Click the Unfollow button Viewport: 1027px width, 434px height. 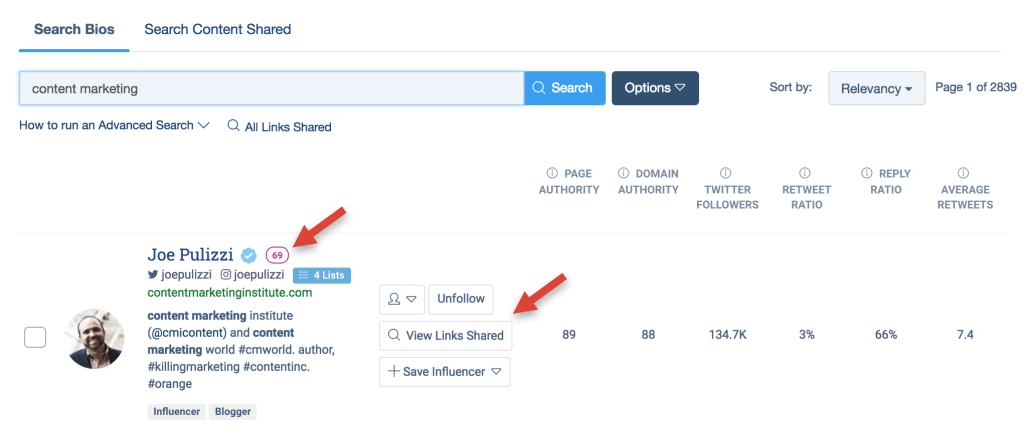461,299
